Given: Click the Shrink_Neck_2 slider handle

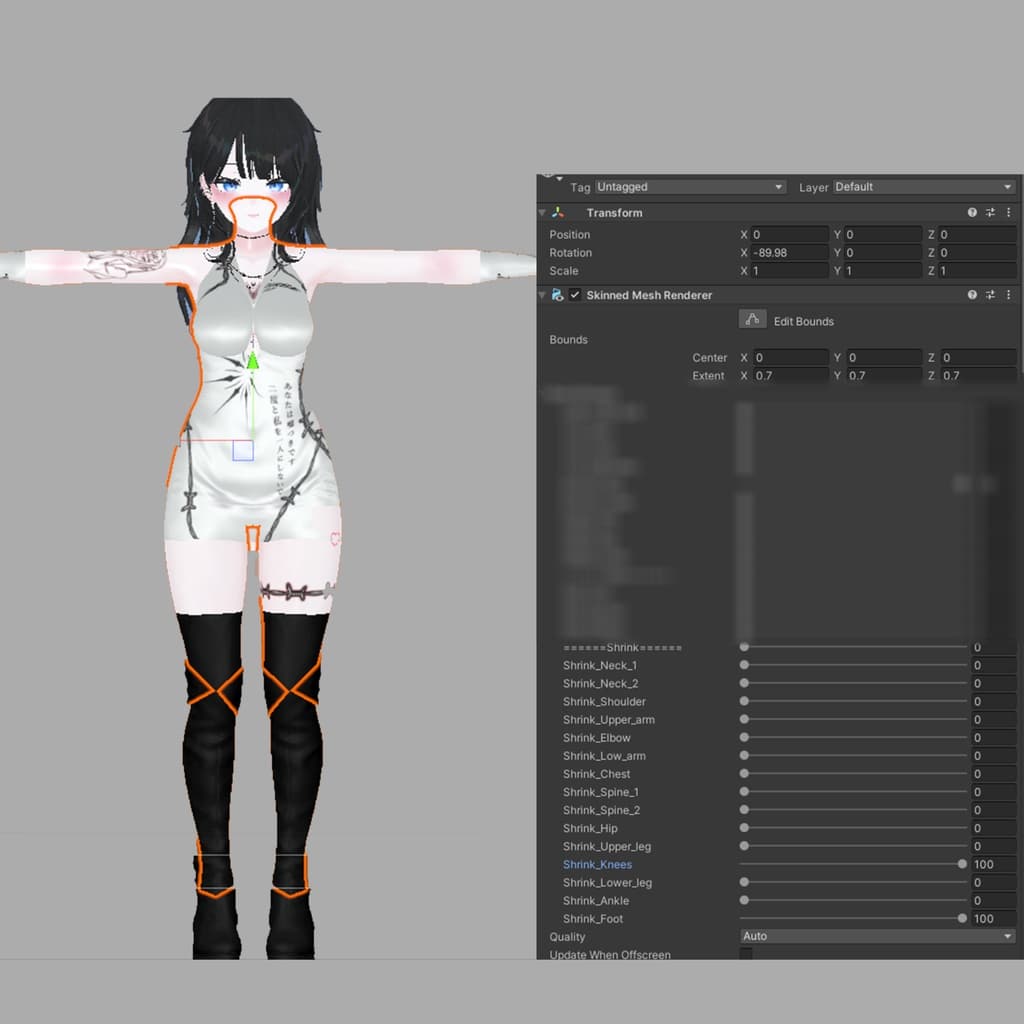Looking at the screenshot, I should pos(744,683).
